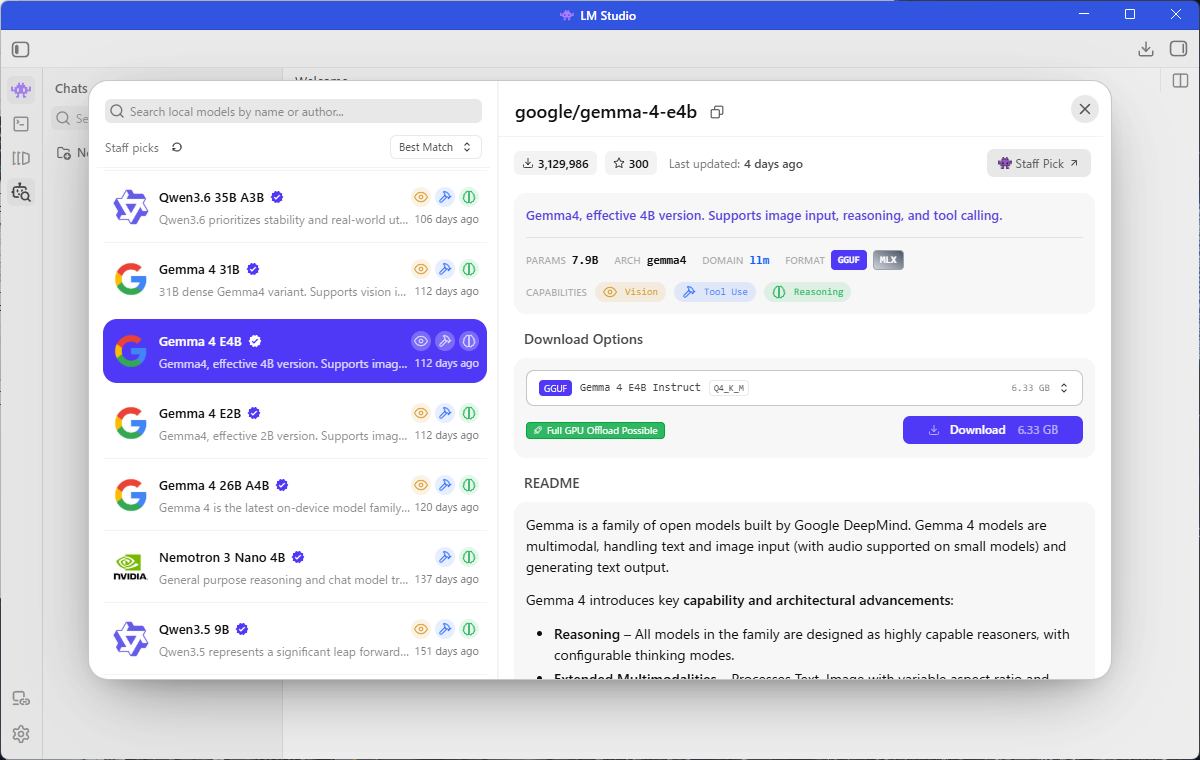
Task: Click vision eye icon on Qwen3.6 35B A3B
Action: [421, 197]
